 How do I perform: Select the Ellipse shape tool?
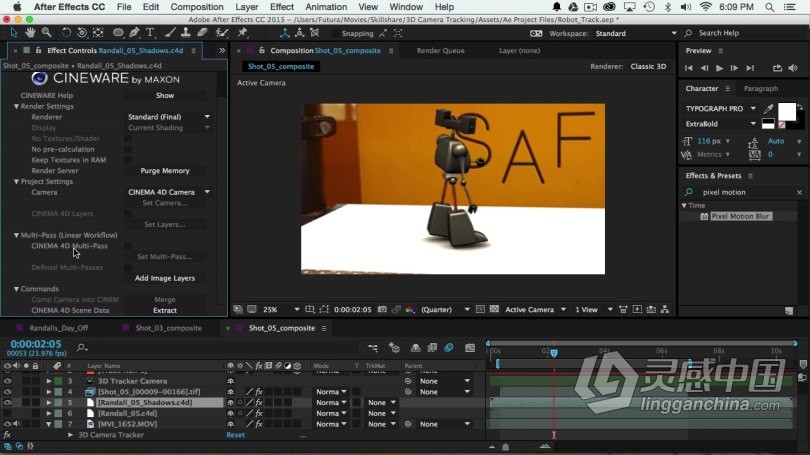(118, 33)
